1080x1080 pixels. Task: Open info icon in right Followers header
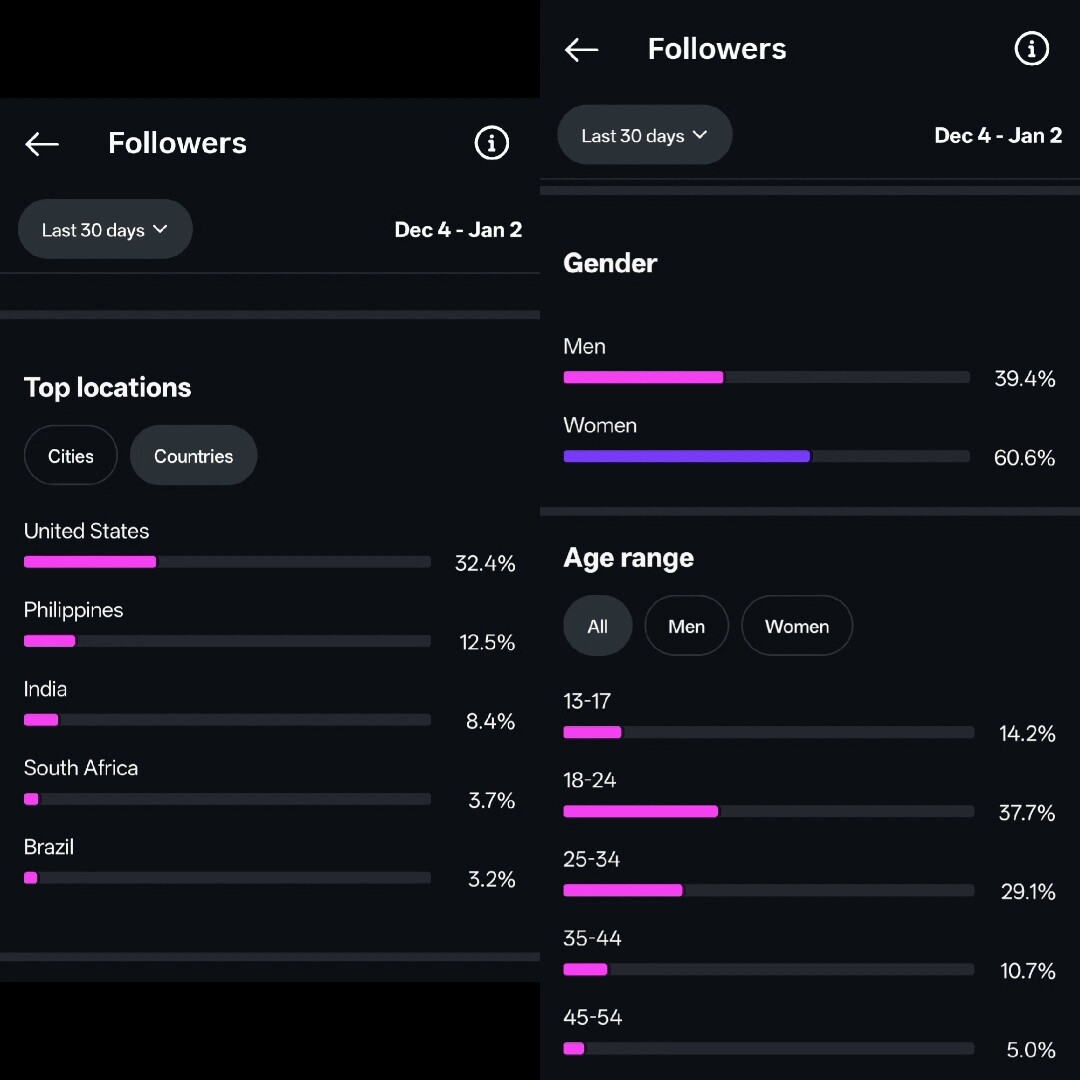1031,49
